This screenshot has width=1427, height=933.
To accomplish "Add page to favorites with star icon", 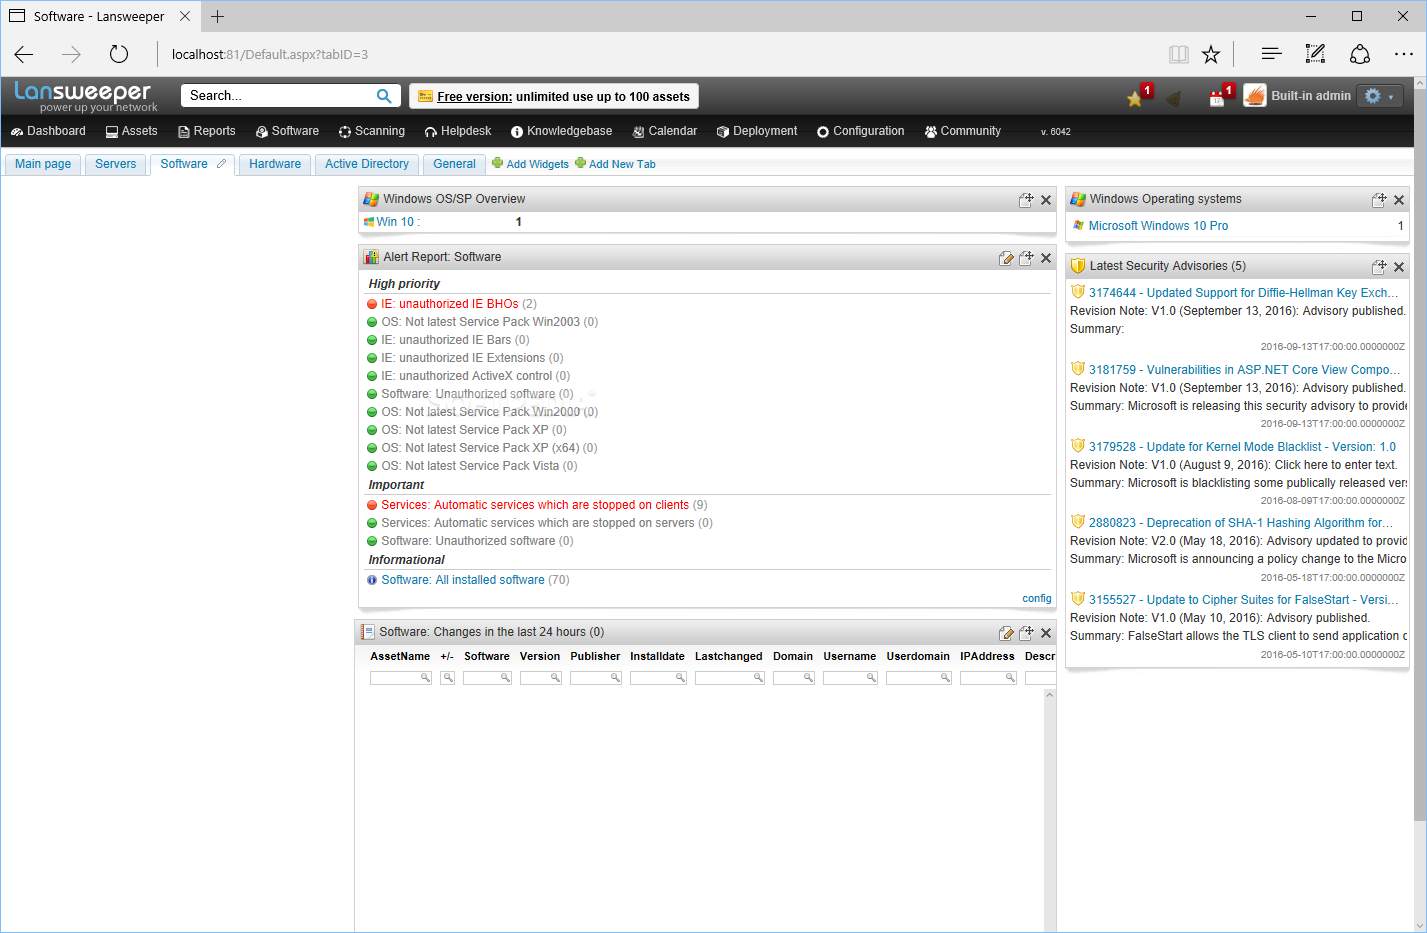I will click(1211, 54).
